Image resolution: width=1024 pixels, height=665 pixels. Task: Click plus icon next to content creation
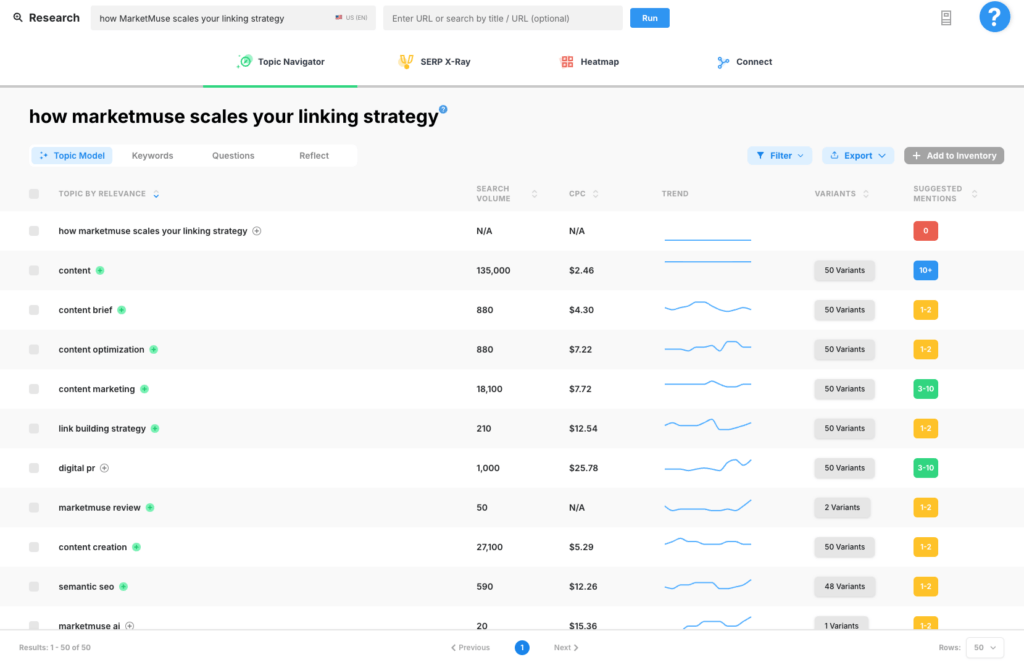pyautogui.click(x=136, y=547)
